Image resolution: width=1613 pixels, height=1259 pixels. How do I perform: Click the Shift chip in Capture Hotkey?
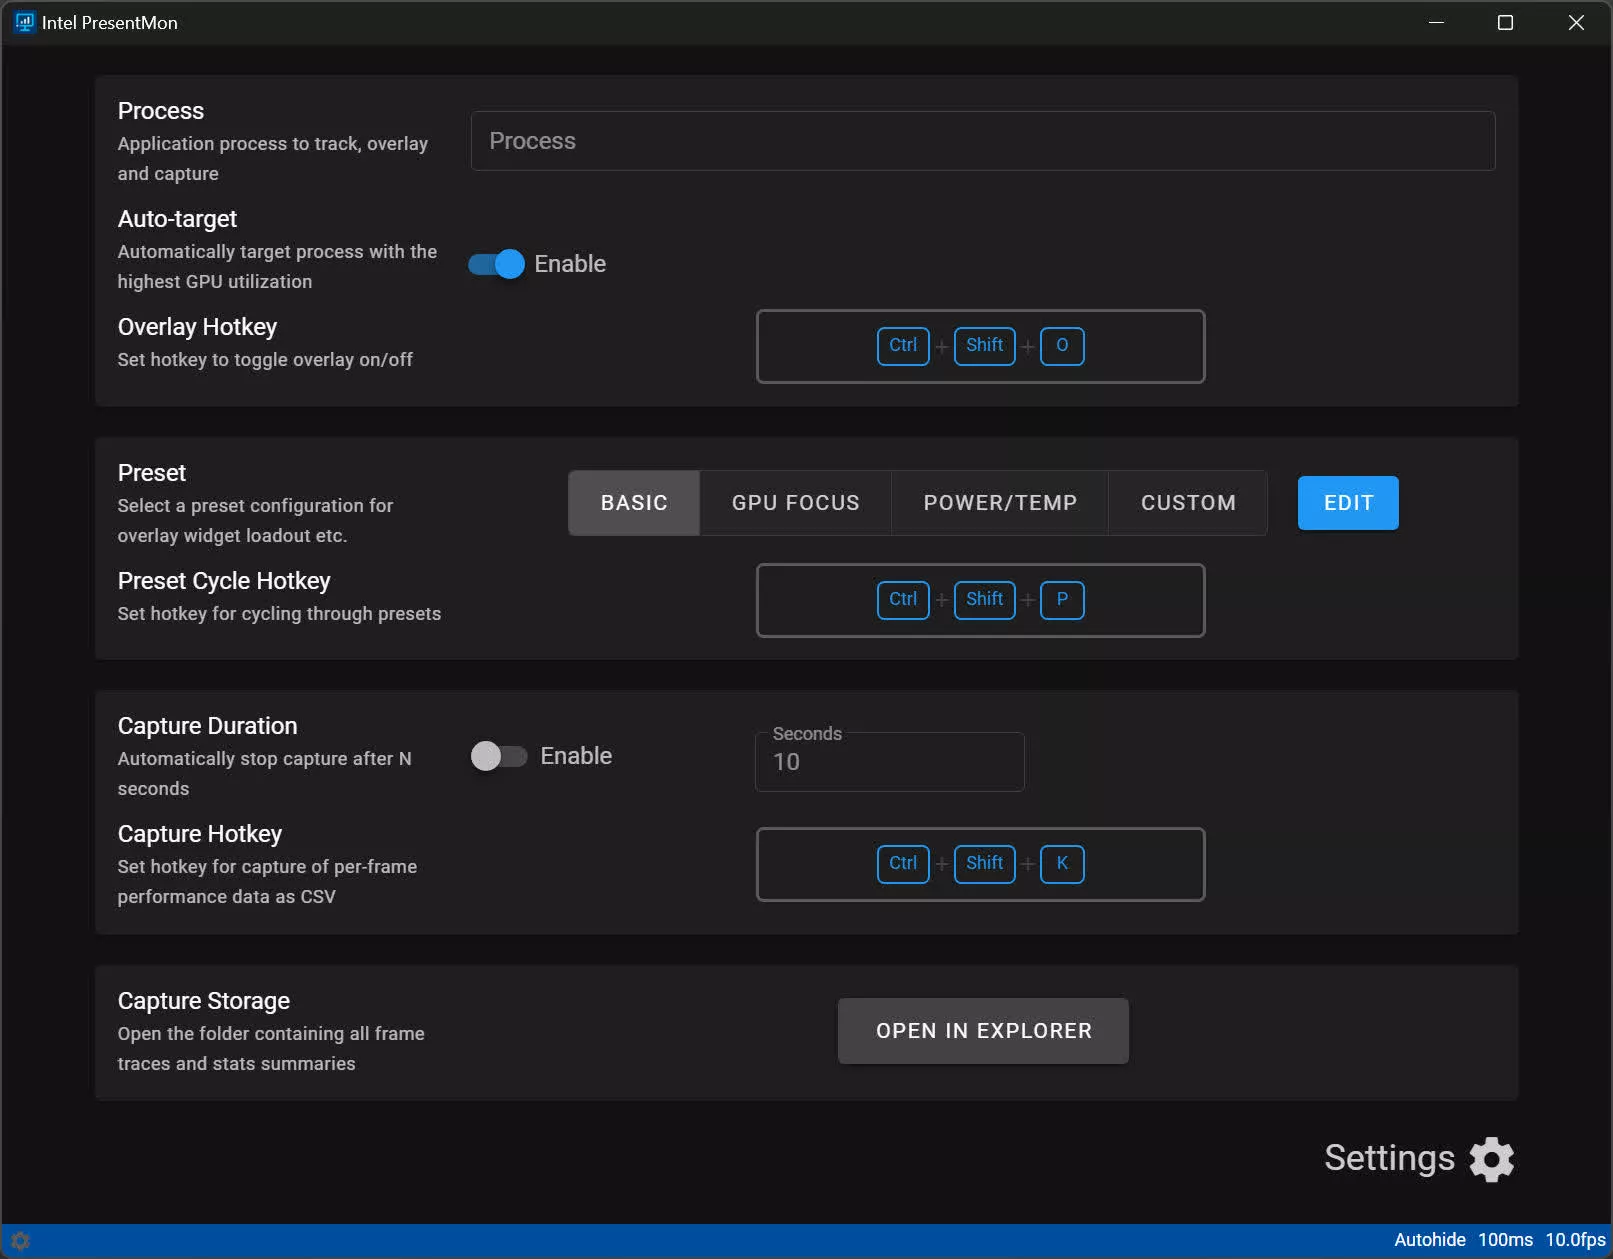pos(984,864)
